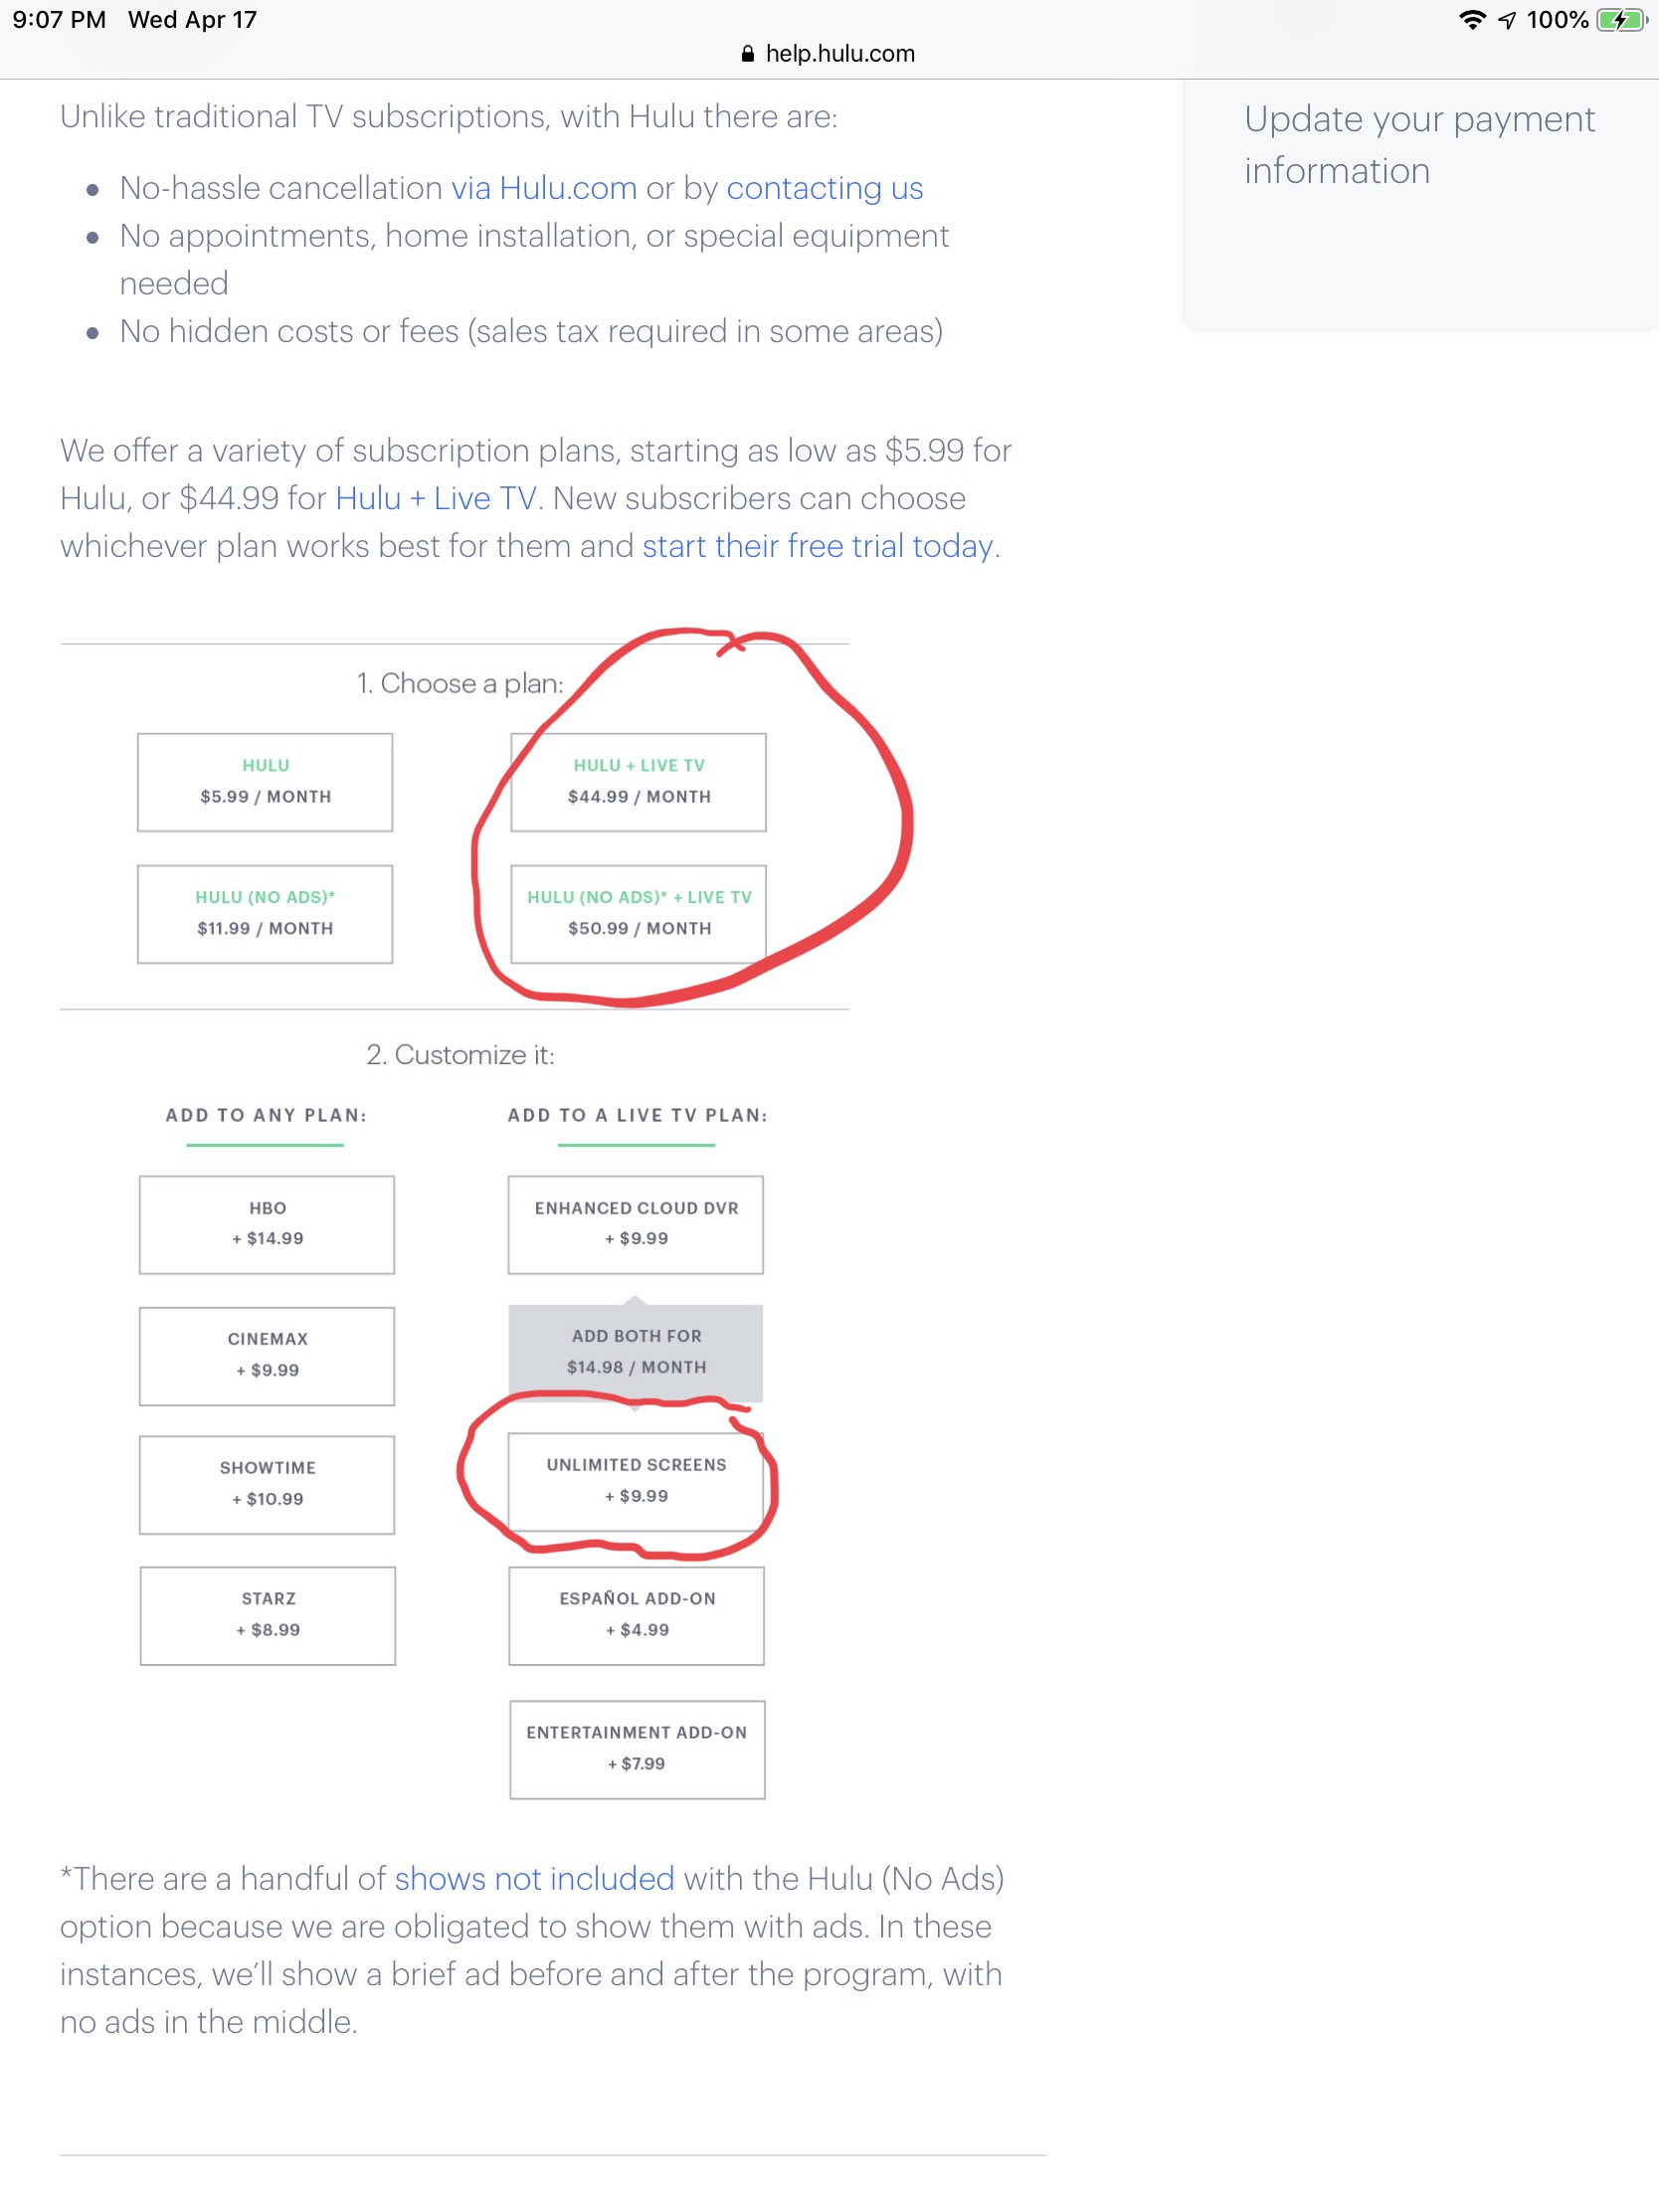
Task: Tap the location arrow status icon
Action: click(1507, 20)
